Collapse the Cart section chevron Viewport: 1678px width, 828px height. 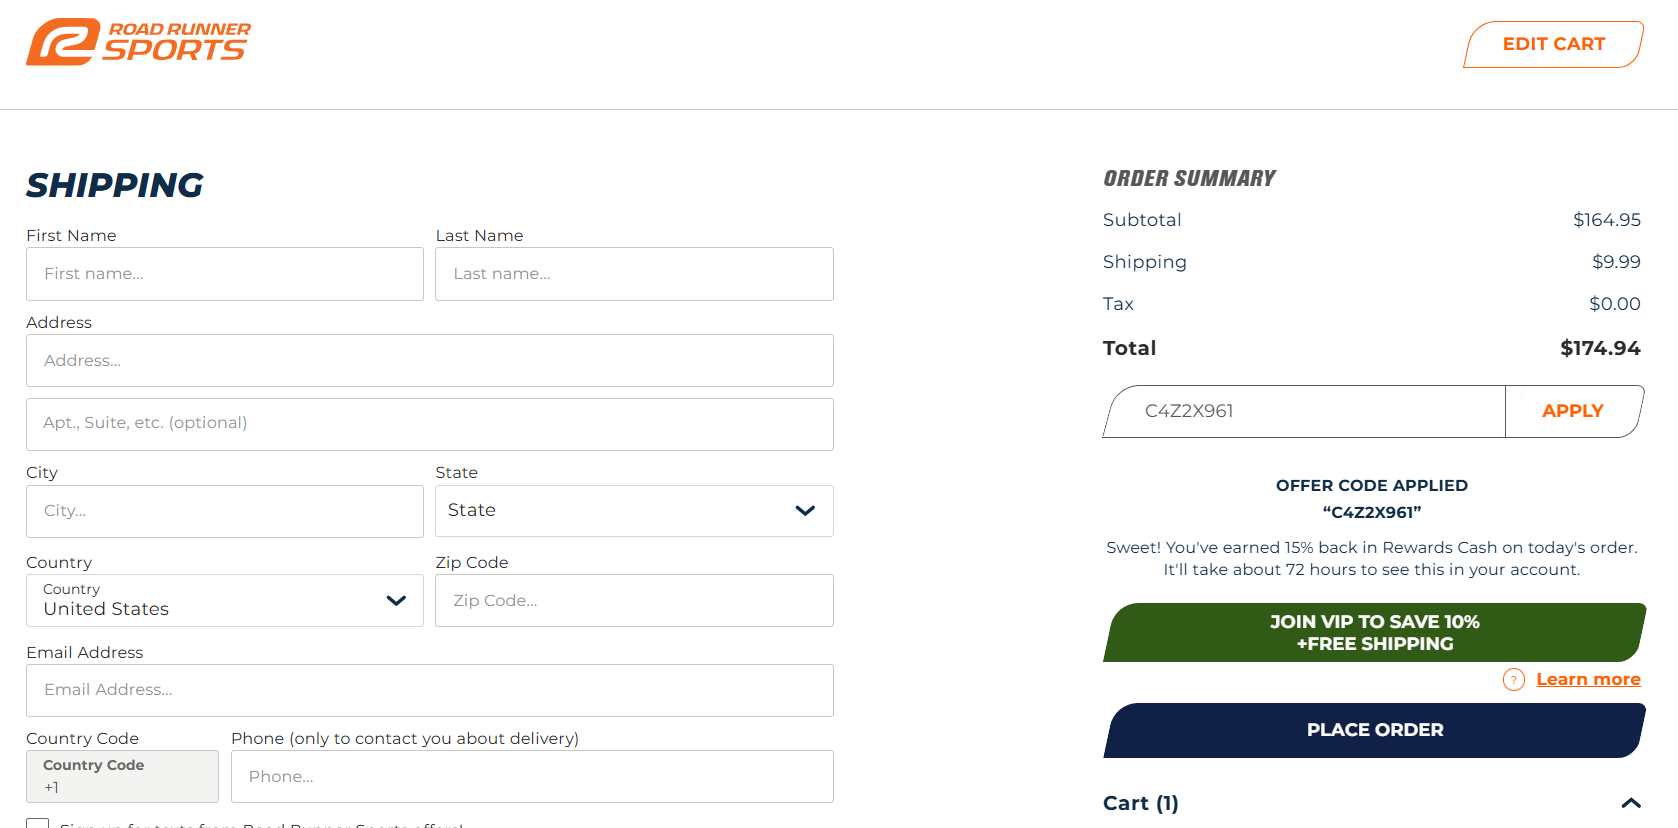coord(1631,803)
